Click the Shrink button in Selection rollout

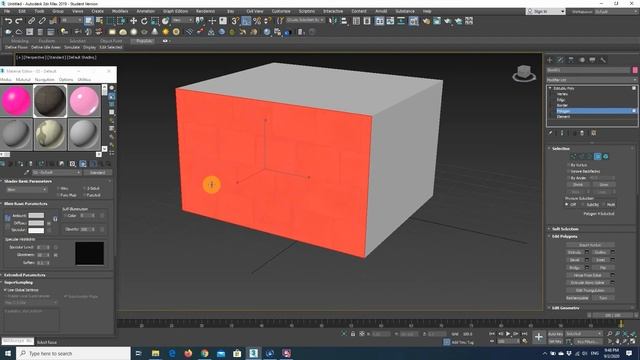(x=578, y=185)
